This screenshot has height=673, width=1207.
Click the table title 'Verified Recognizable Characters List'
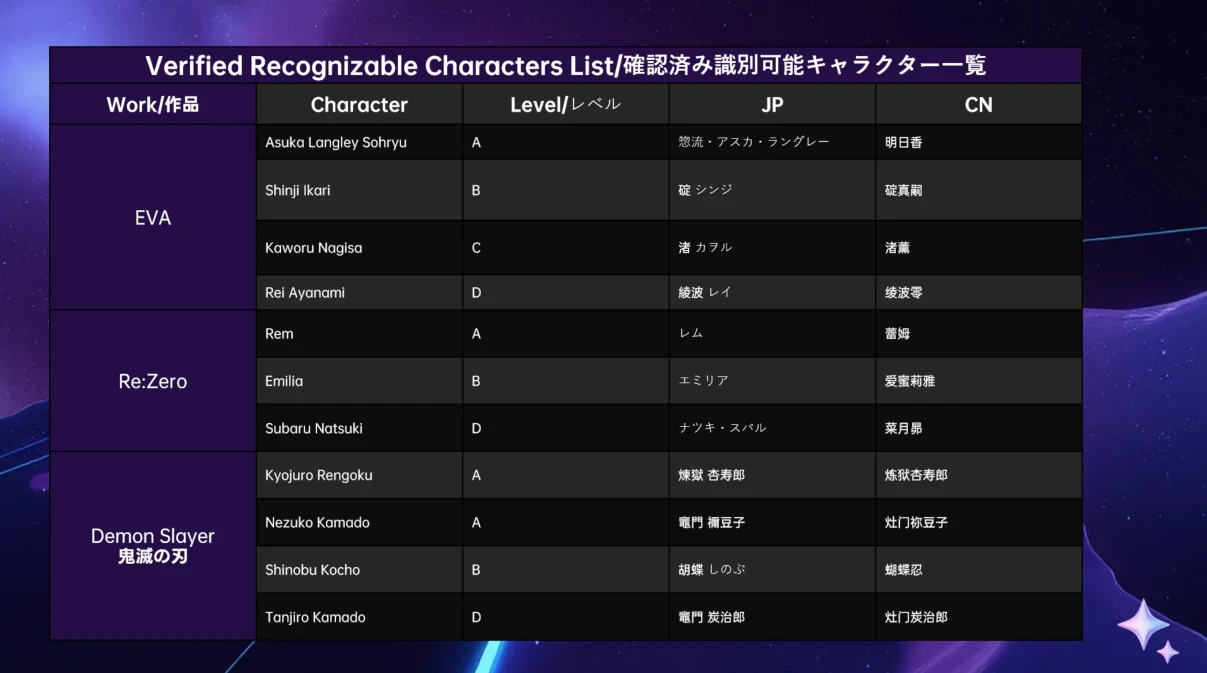coord(565,66)
